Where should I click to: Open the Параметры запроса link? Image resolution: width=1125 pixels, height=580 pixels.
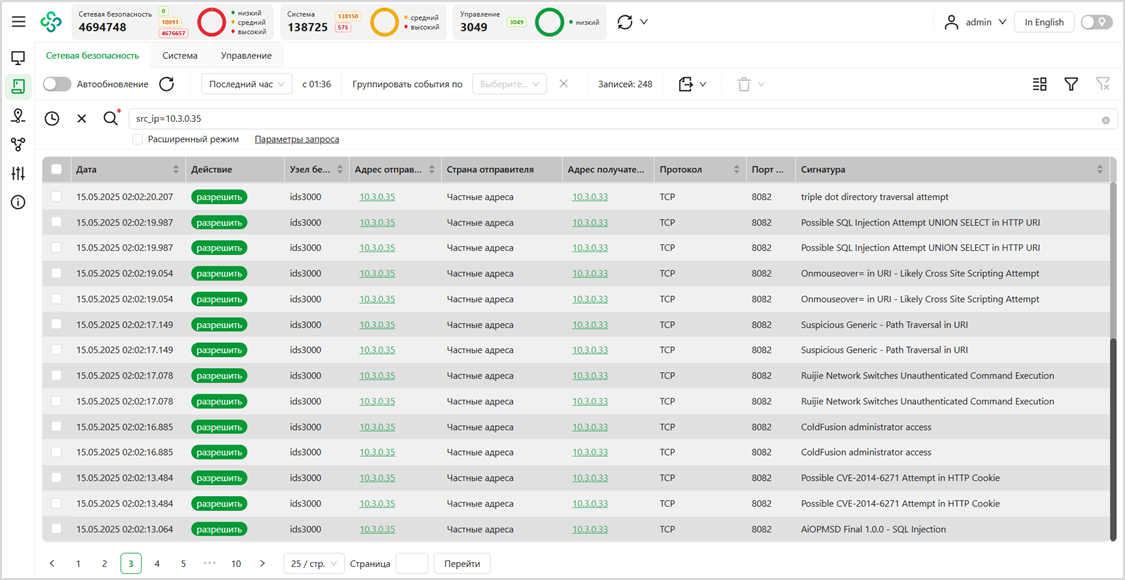(x=296, y=139)
